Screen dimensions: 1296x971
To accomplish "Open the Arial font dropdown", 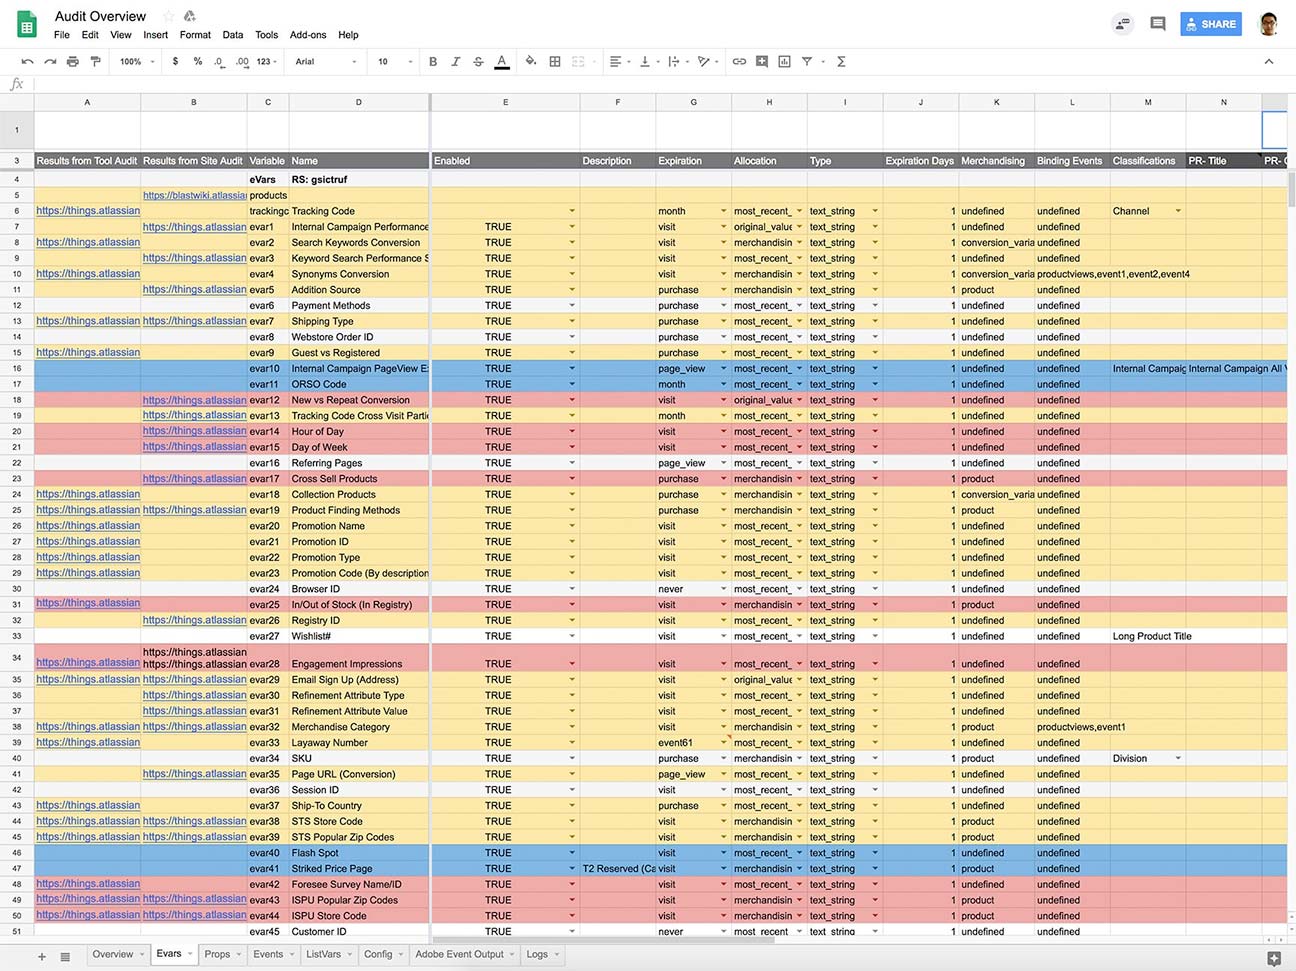I will tap(326, 62).
